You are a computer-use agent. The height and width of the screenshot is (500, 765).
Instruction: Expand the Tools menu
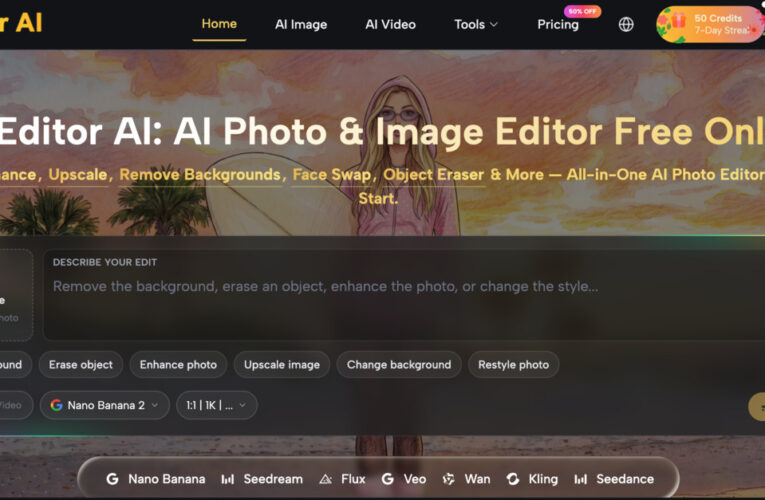point(476,24)
